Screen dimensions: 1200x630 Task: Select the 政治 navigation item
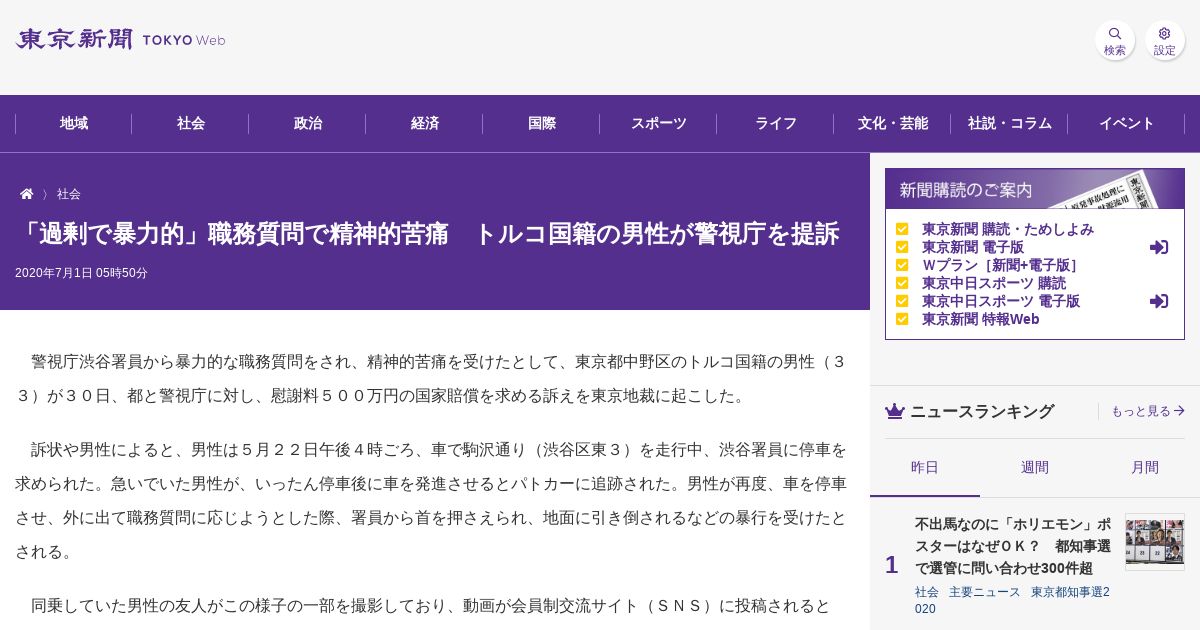pos(308,123)
